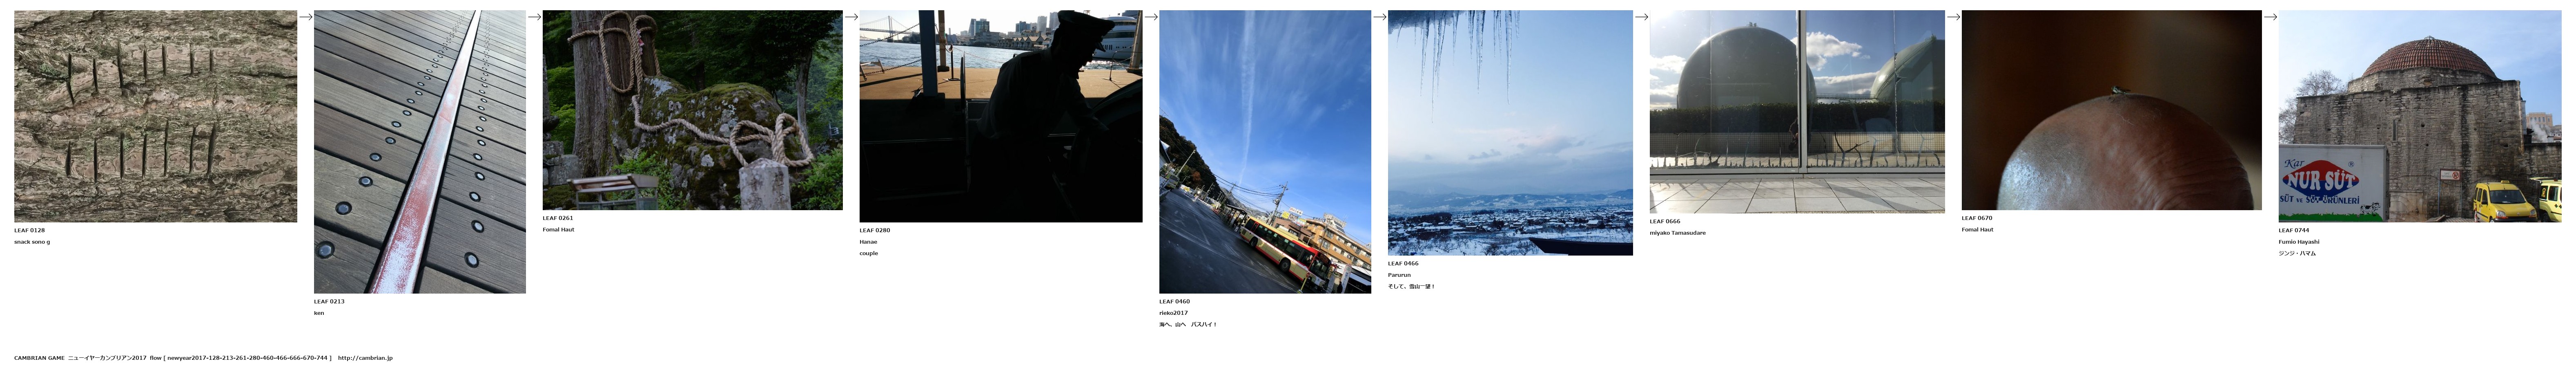
Task: Click the LEAF 0460 label
Action: [1174, 301]
